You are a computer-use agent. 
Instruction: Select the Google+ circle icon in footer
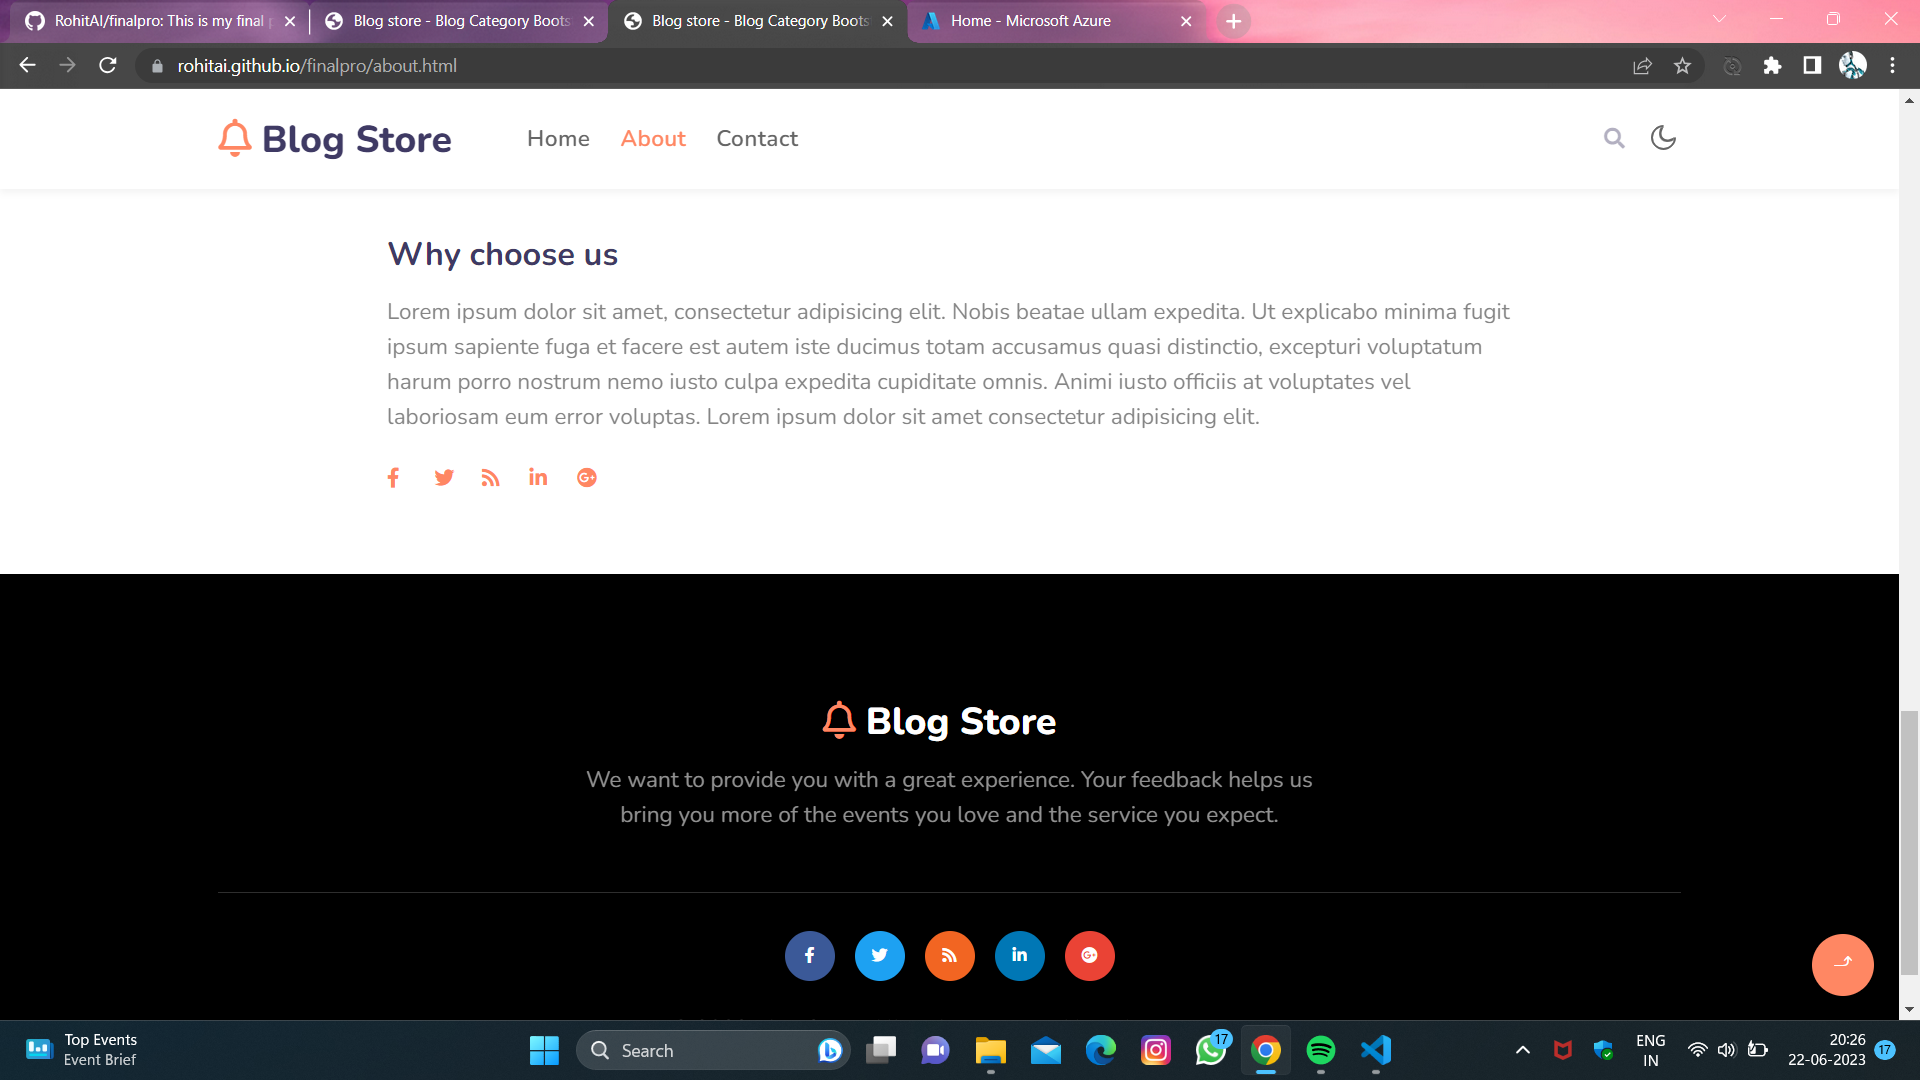click(x=1089, y=955)
